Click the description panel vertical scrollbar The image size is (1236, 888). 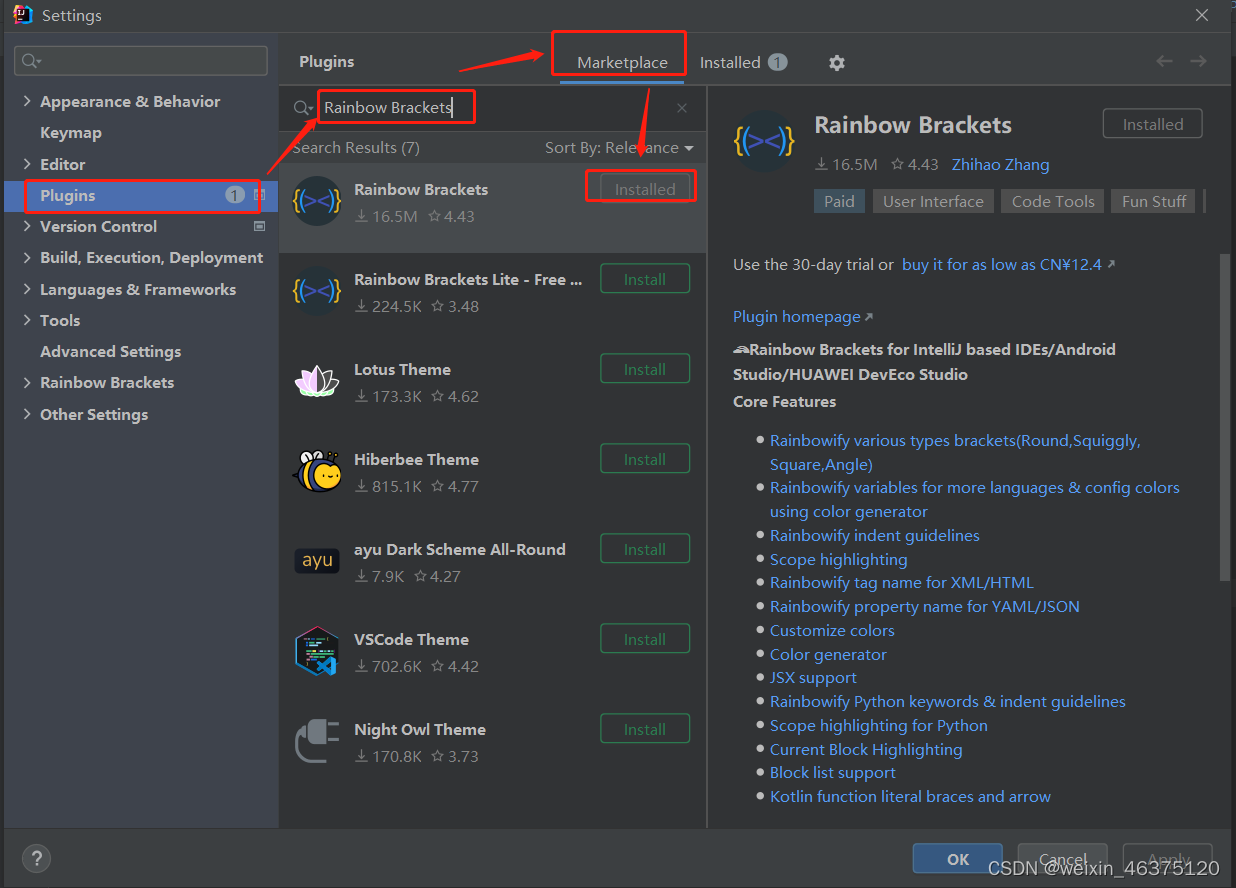[1224, 417]
